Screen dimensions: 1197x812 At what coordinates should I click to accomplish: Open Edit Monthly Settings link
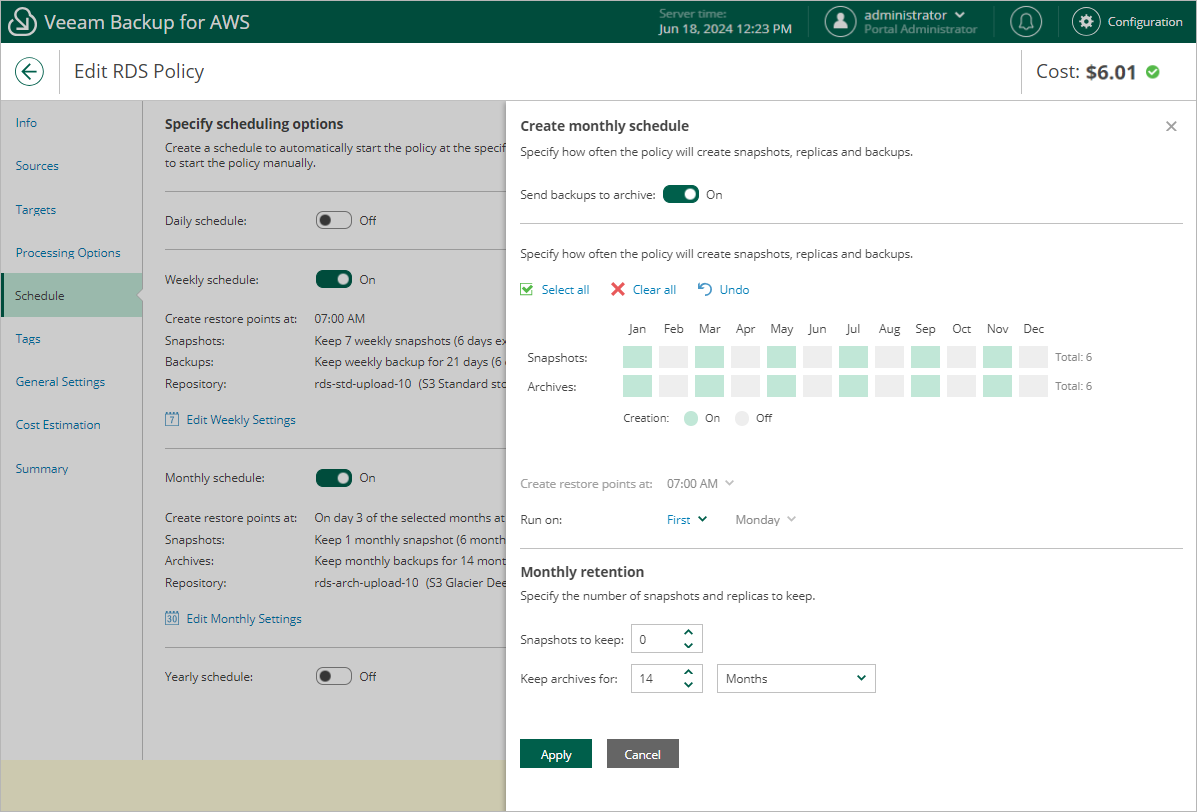[x=244, y=619]
